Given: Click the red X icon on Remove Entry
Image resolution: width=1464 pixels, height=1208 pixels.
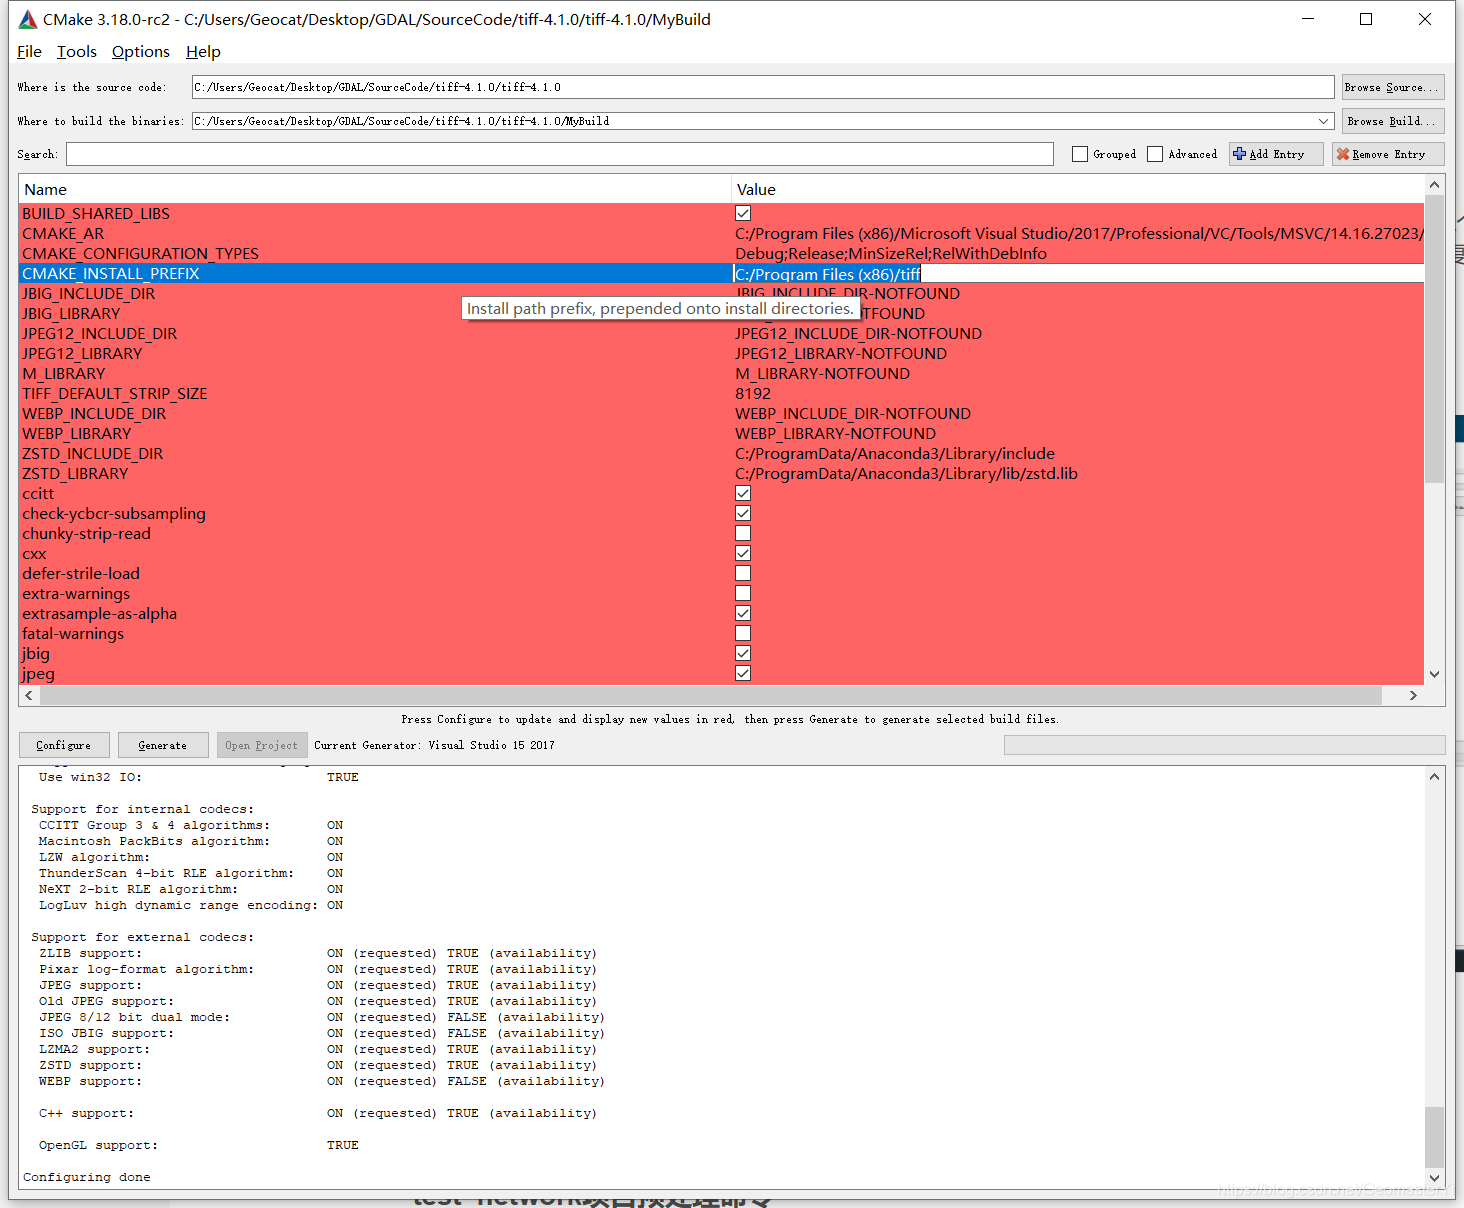Looking at the screenshot, I should click(x=1343, y=154).
